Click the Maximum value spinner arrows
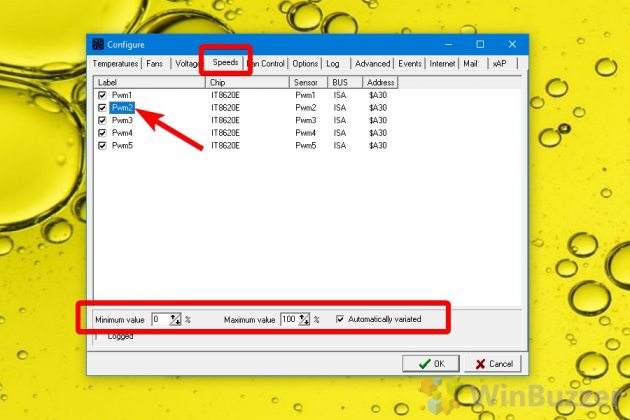 click(x=305, y=319)
